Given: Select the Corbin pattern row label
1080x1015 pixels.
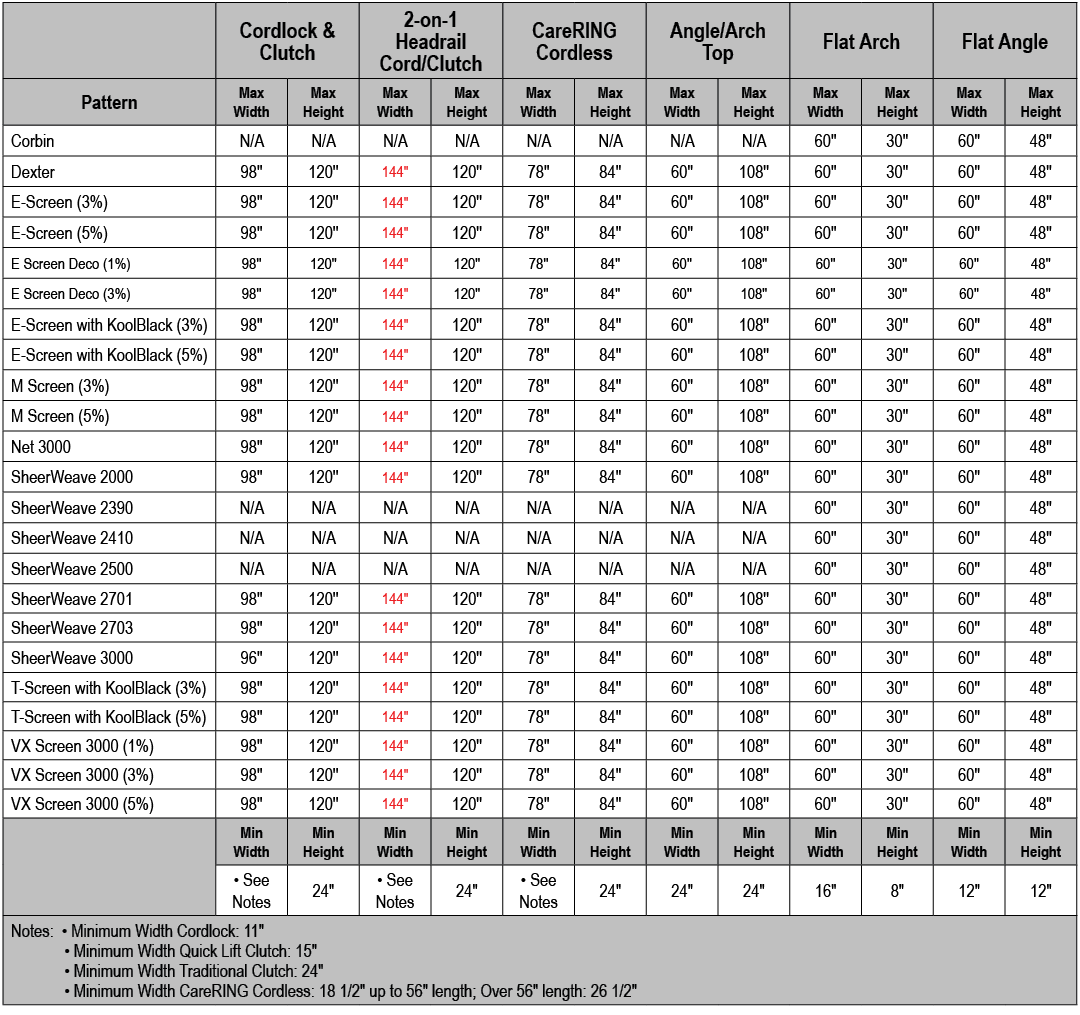Looking at the screenshot, I should tap(33, 141).
